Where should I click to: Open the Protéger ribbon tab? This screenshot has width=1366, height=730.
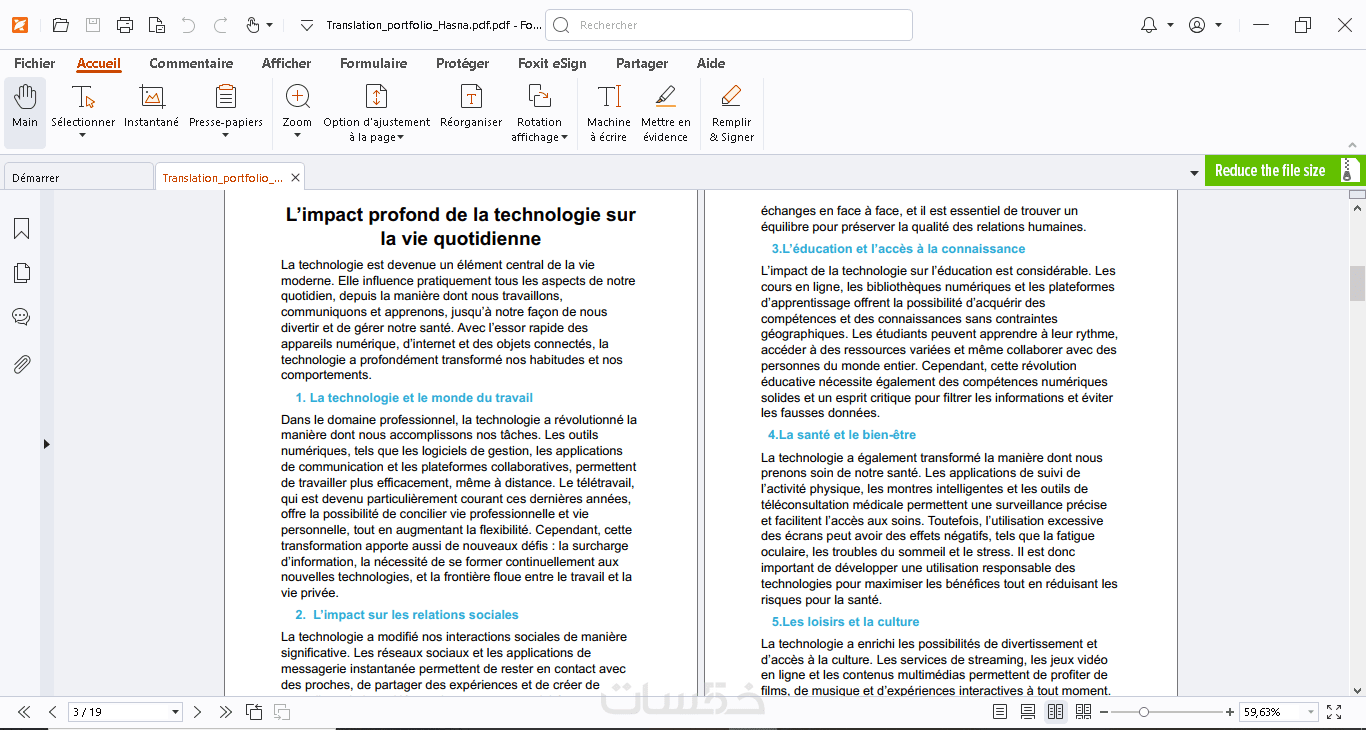coord(463,63)
